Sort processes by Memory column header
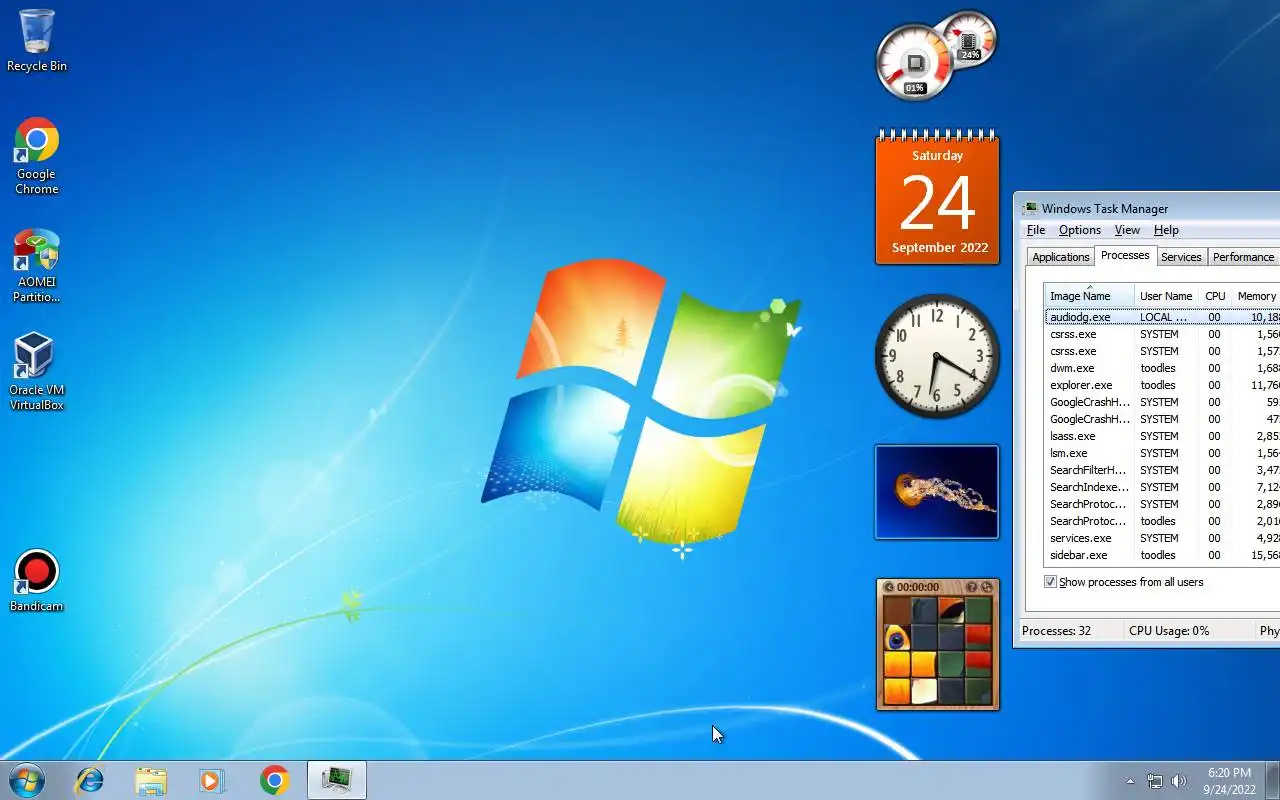The width and height of the screenshot is (1280, 800). [1256, 296]
